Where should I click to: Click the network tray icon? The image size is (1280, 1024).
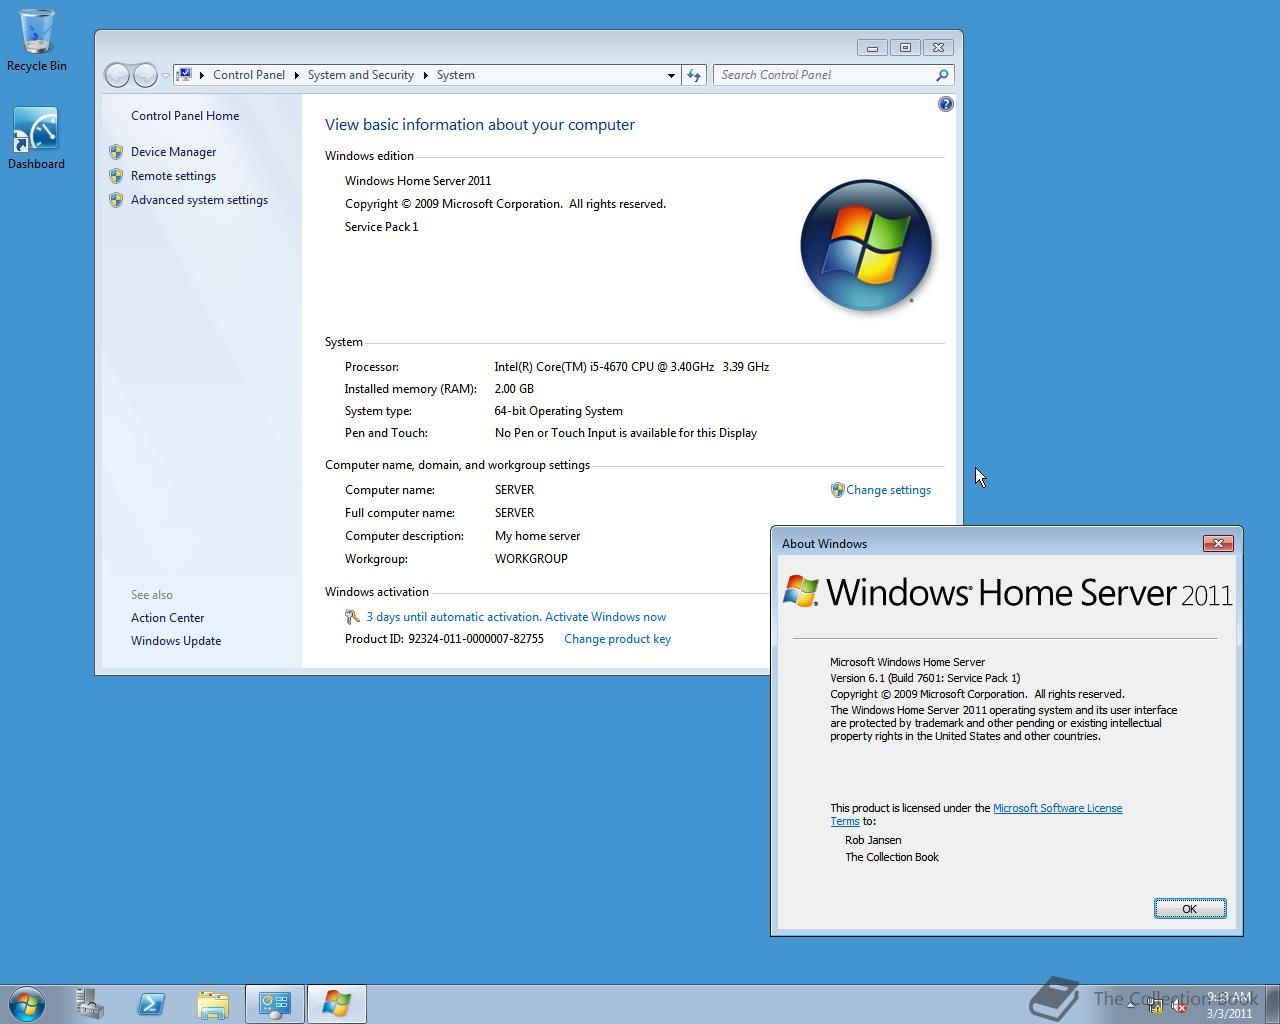tap(1156, 1006)
